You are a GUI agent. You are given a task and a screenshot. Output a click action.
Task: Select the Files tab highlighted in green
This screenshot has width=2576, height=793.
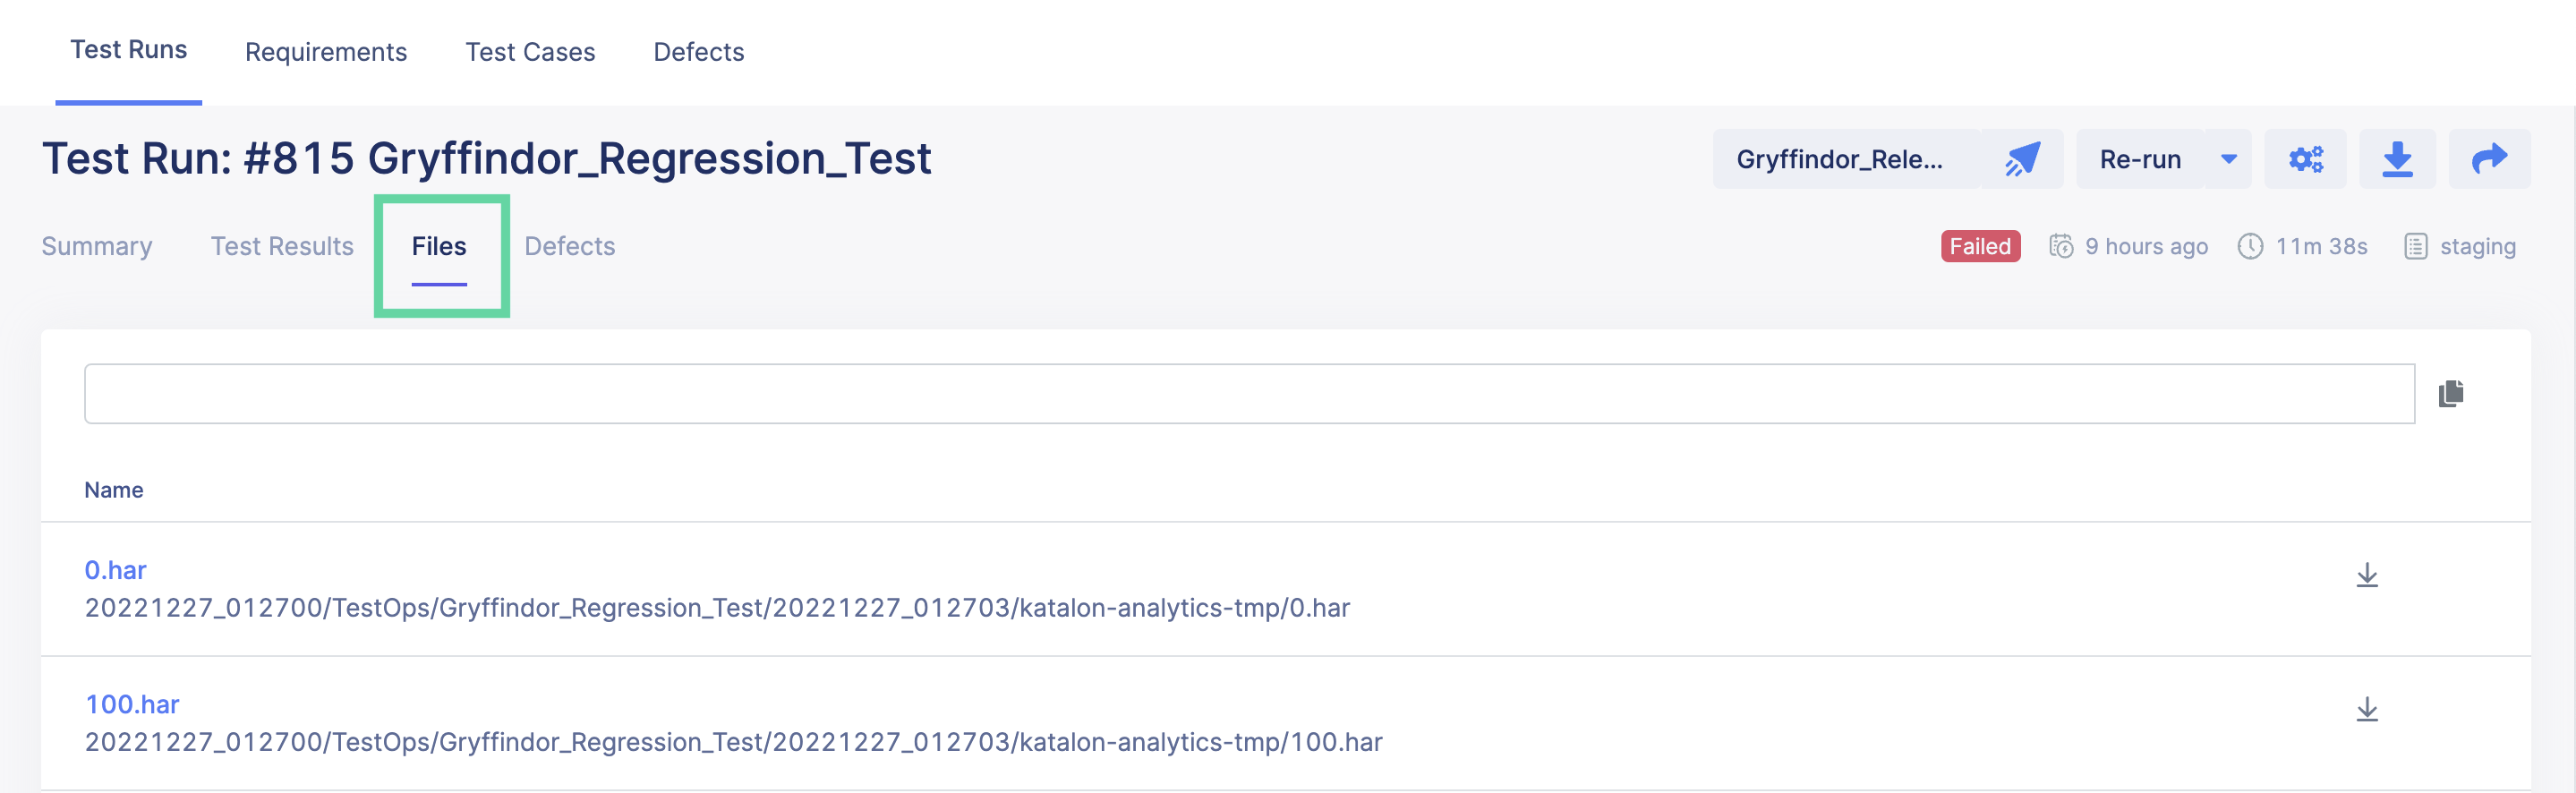point(440,245)
